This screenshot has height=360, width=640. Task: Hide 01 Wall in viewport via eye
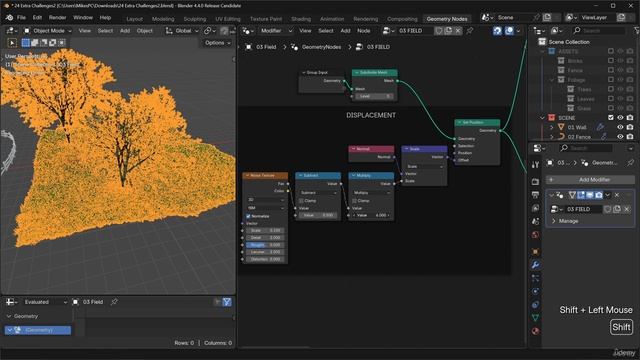click(620, 127)
